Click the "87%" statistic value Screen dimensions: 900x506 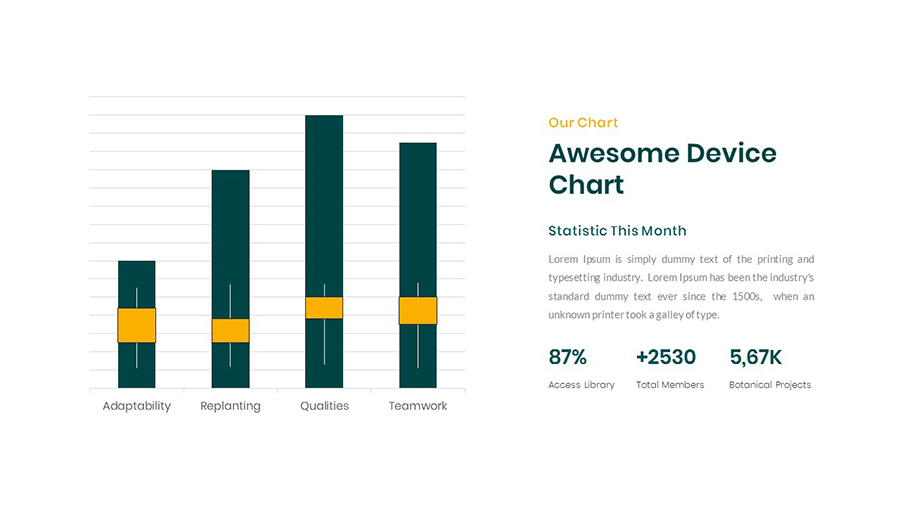[567, 357]
